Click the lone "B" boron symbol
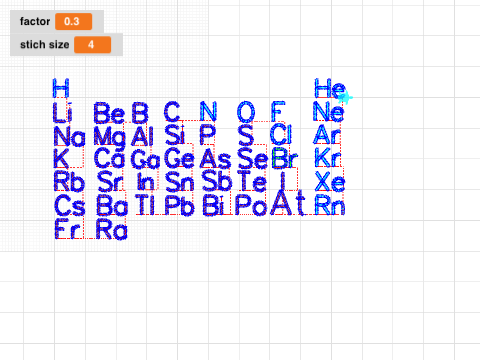480x360 pixels. (140, 113)
